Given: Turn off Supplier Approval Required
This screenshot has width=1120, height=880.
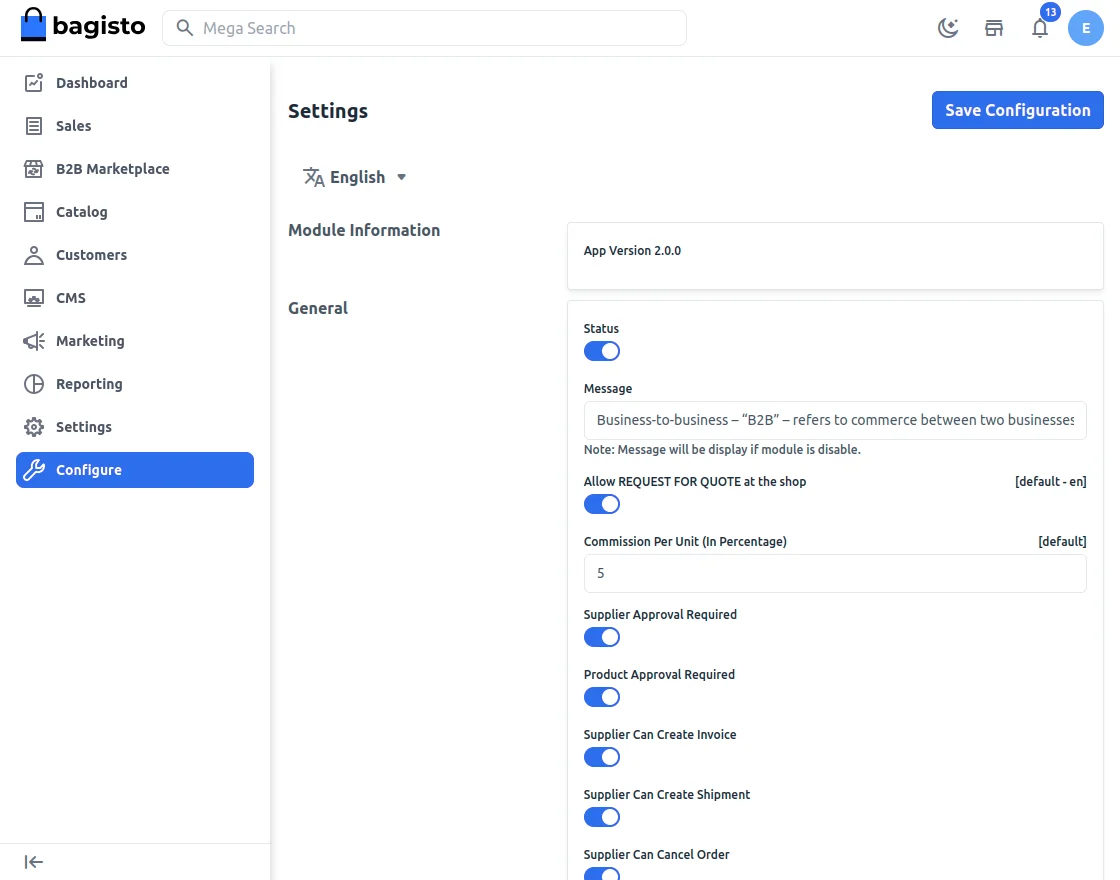Looking at the screenshot, I should [602, 637].
